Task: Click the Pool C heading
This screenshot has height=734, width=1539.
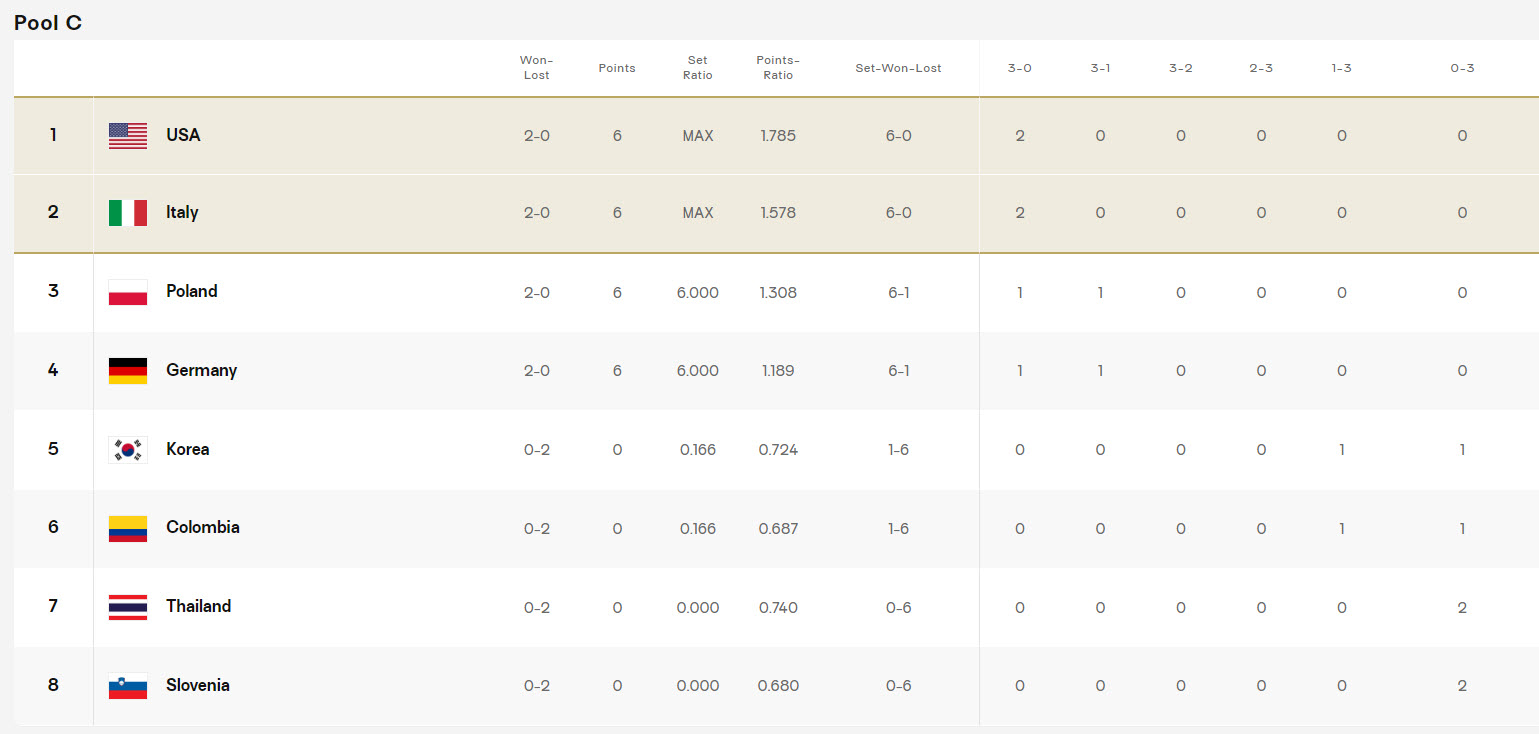Action: coord(48,23)
